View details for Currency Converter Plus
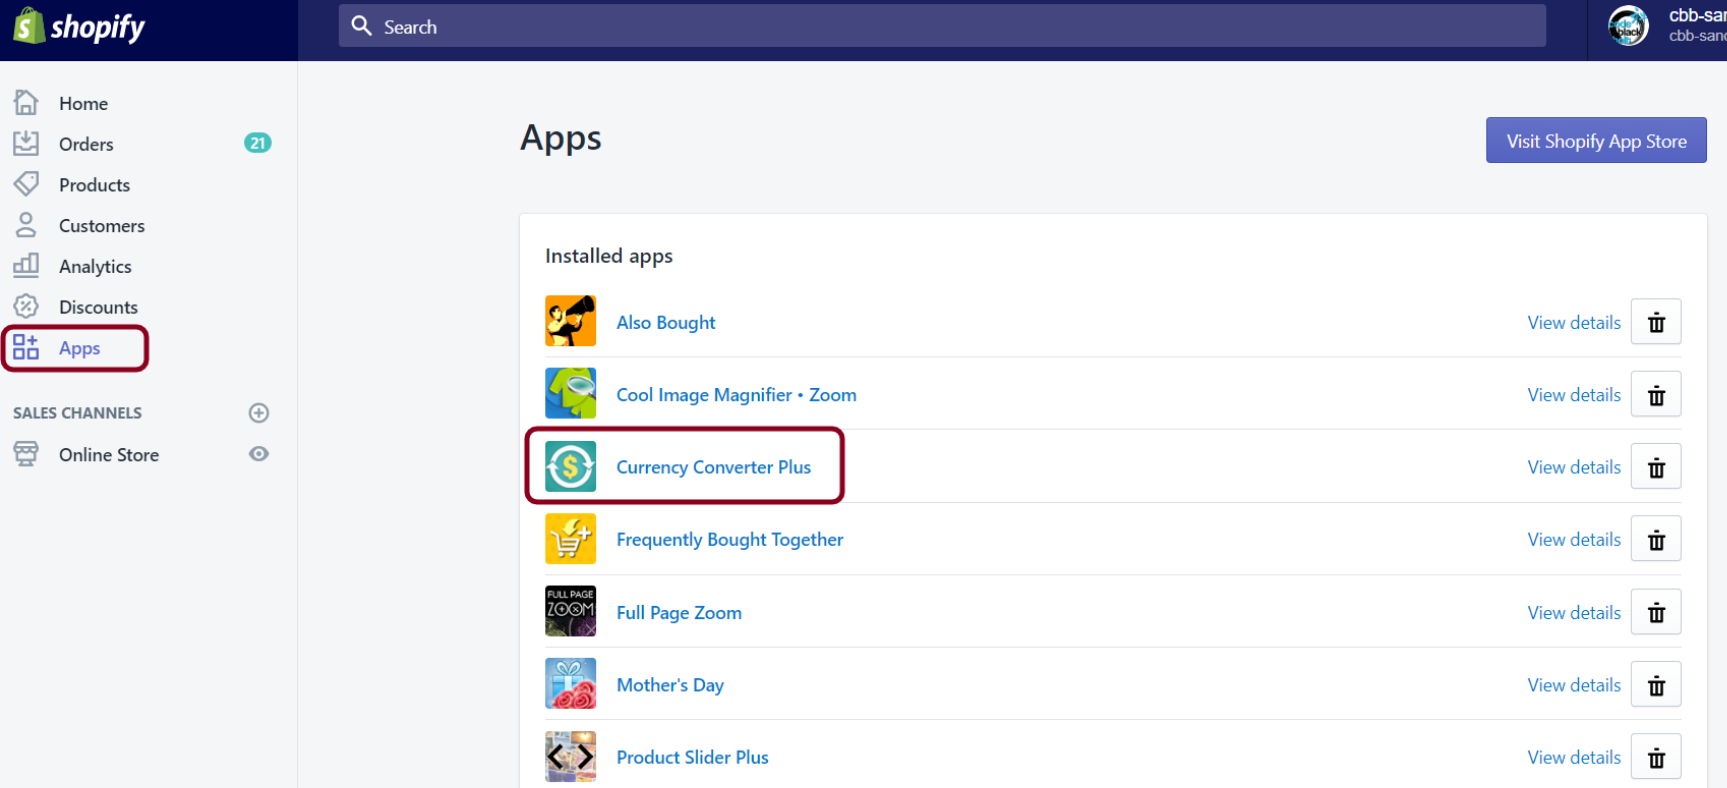Viewport: 1727px width, 788px height. pyautogui.click(x=1574, y=467)
